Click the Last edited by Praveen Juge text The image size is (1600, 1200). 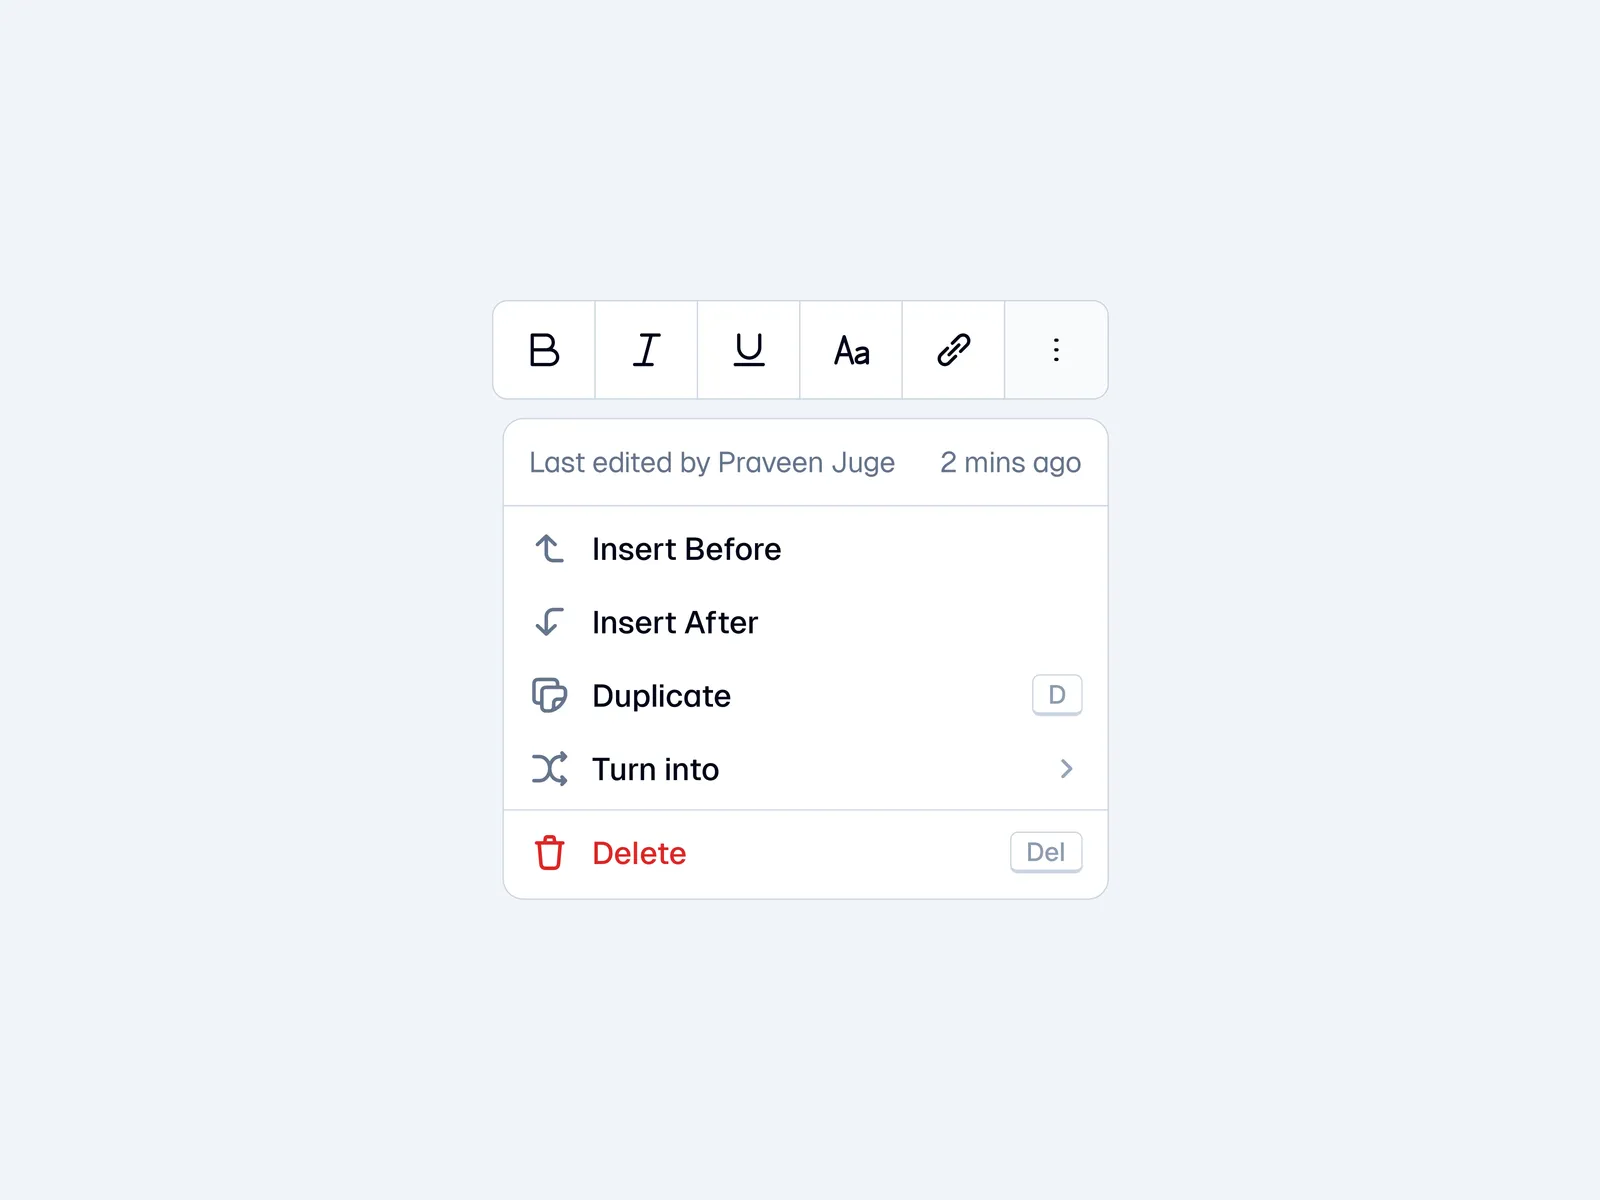coord(712,462)
